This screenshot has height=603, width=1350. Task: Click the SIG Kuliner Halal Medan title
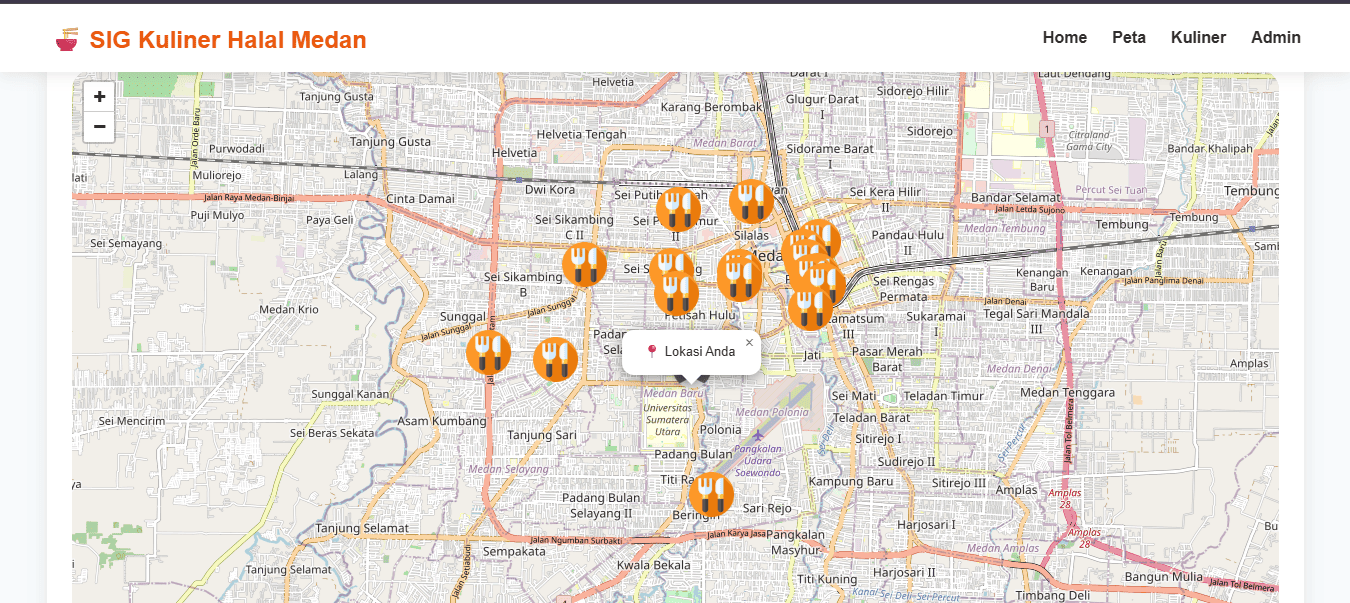[x=228, y=40]
